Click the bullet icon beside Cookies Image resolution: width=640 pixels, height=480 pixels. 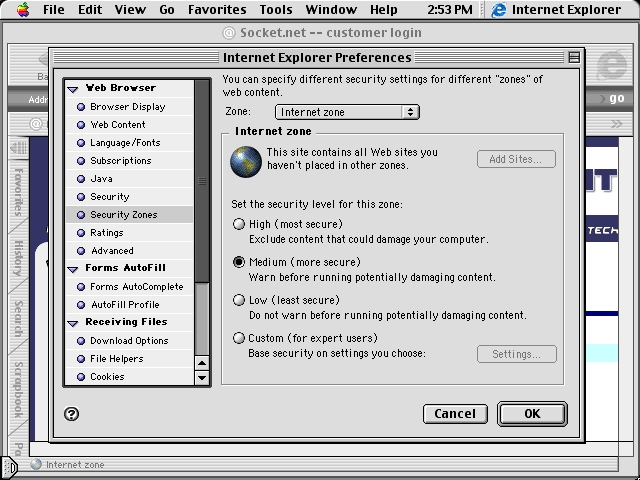coord(81,377)
